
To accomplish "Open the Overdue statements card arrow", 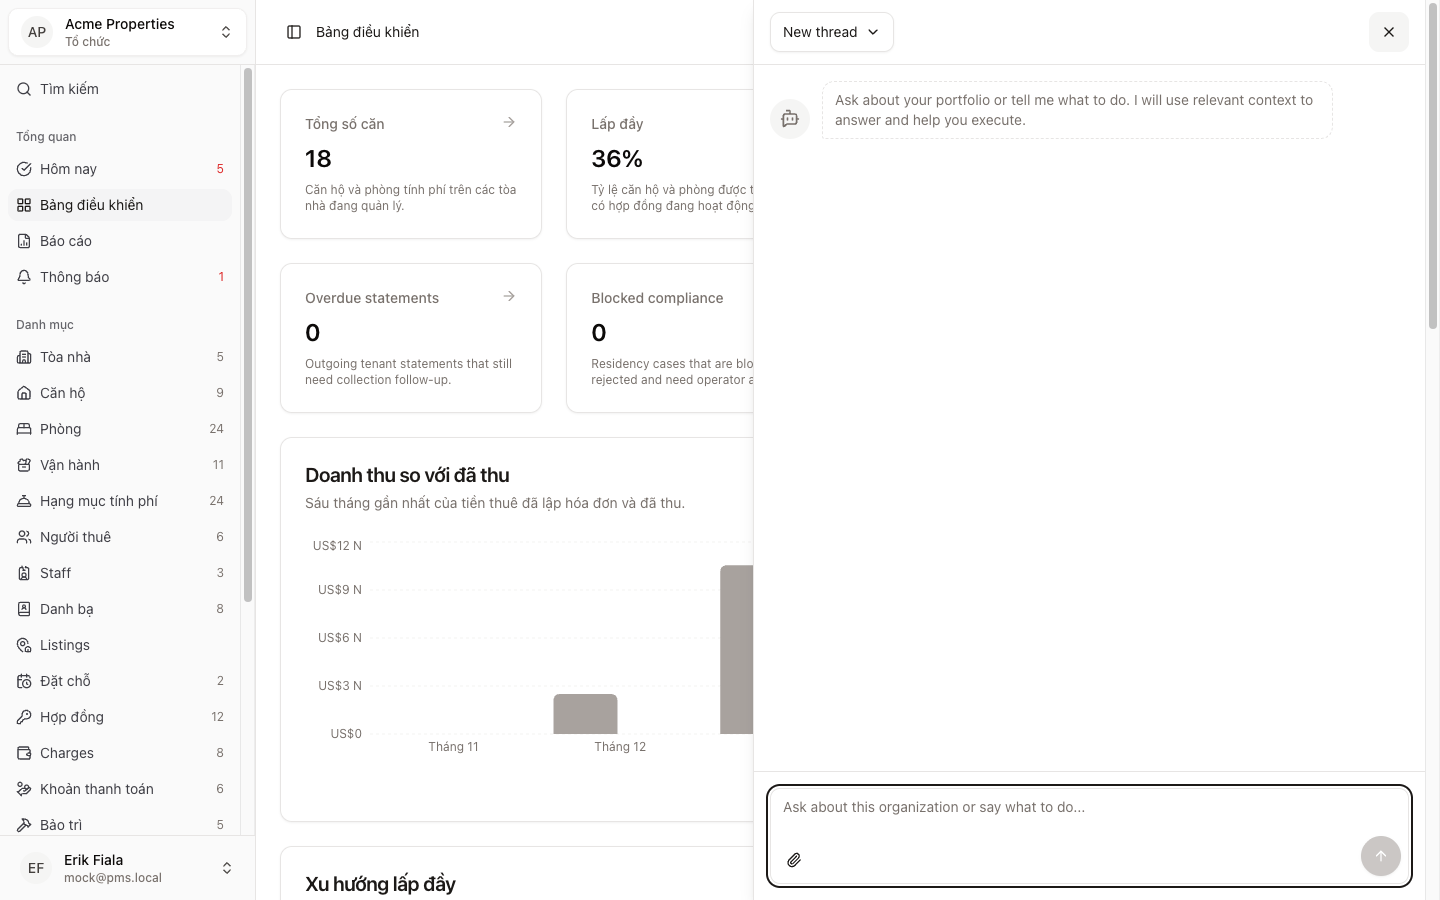I will tap(509, 296).
